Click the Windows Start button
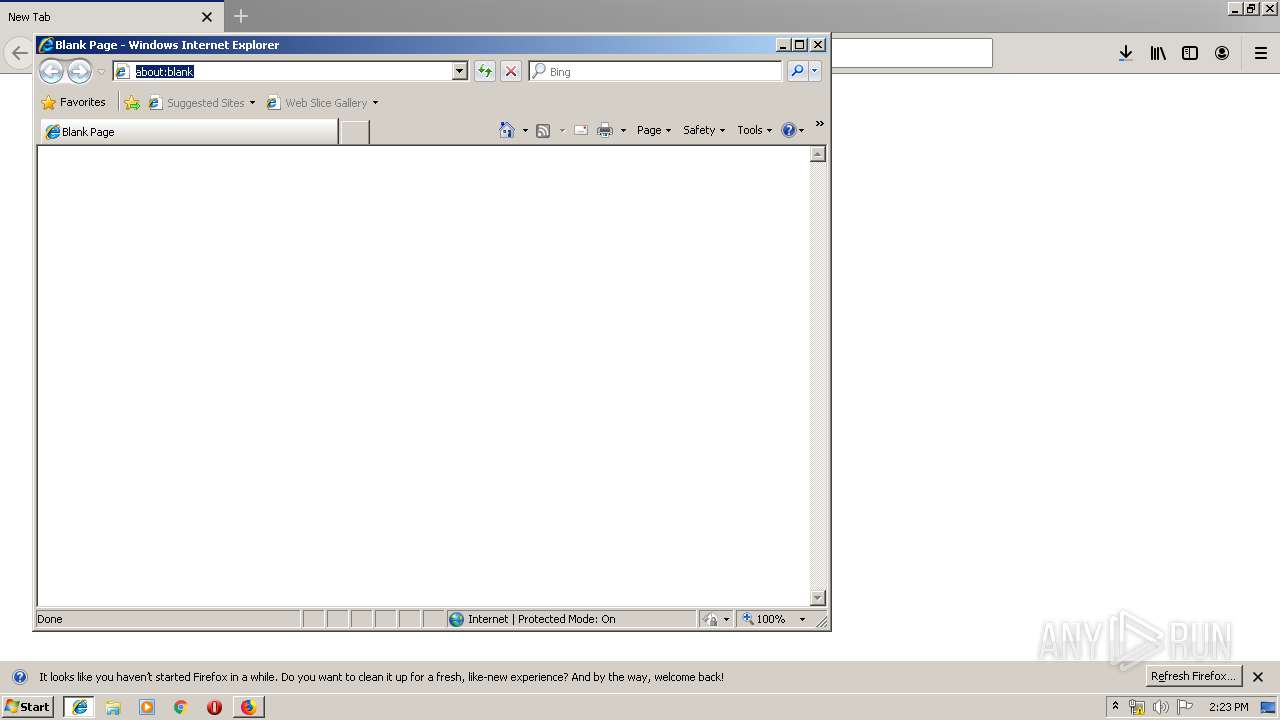Viewport: 1280px width, 720px height. click(x=28, y=706)
